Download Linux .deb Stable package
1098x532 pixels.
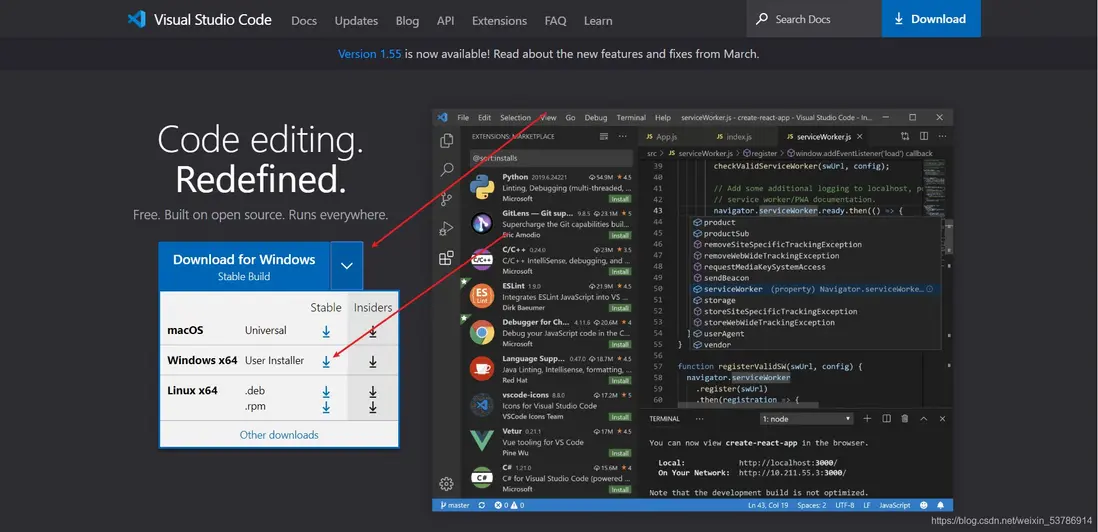point(326,391)
